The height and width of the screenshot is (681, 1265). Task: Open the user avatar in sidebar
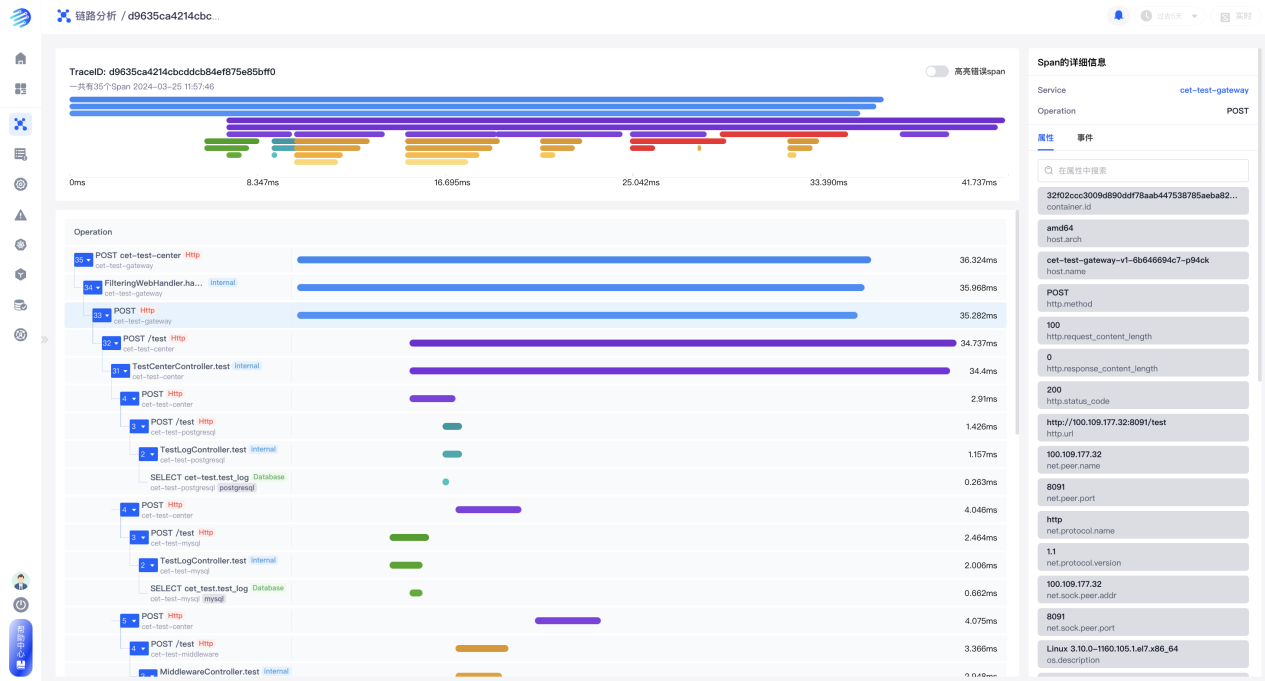20,581
